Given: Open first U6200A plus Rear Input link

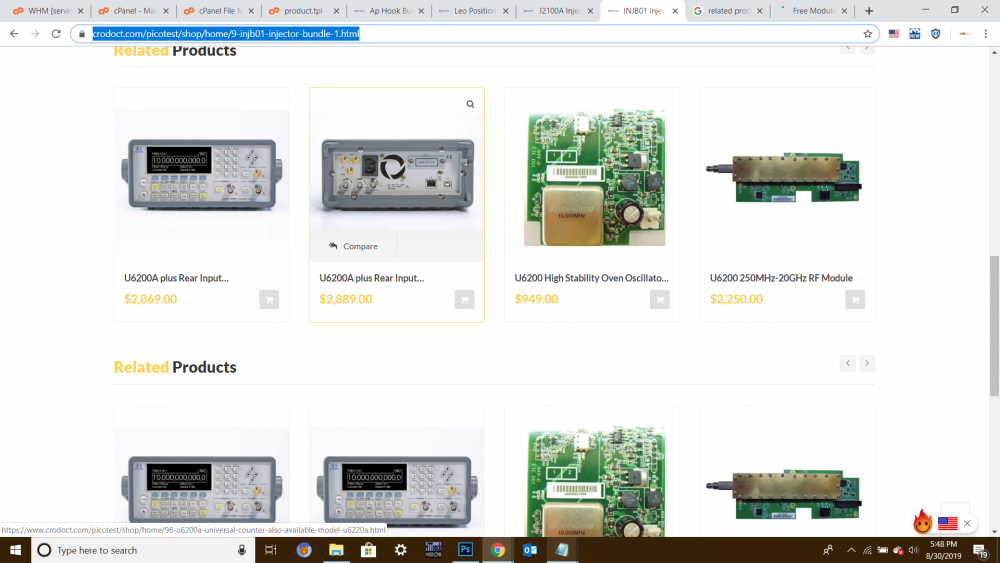Looking at the screenshot, I should [176, 278].
